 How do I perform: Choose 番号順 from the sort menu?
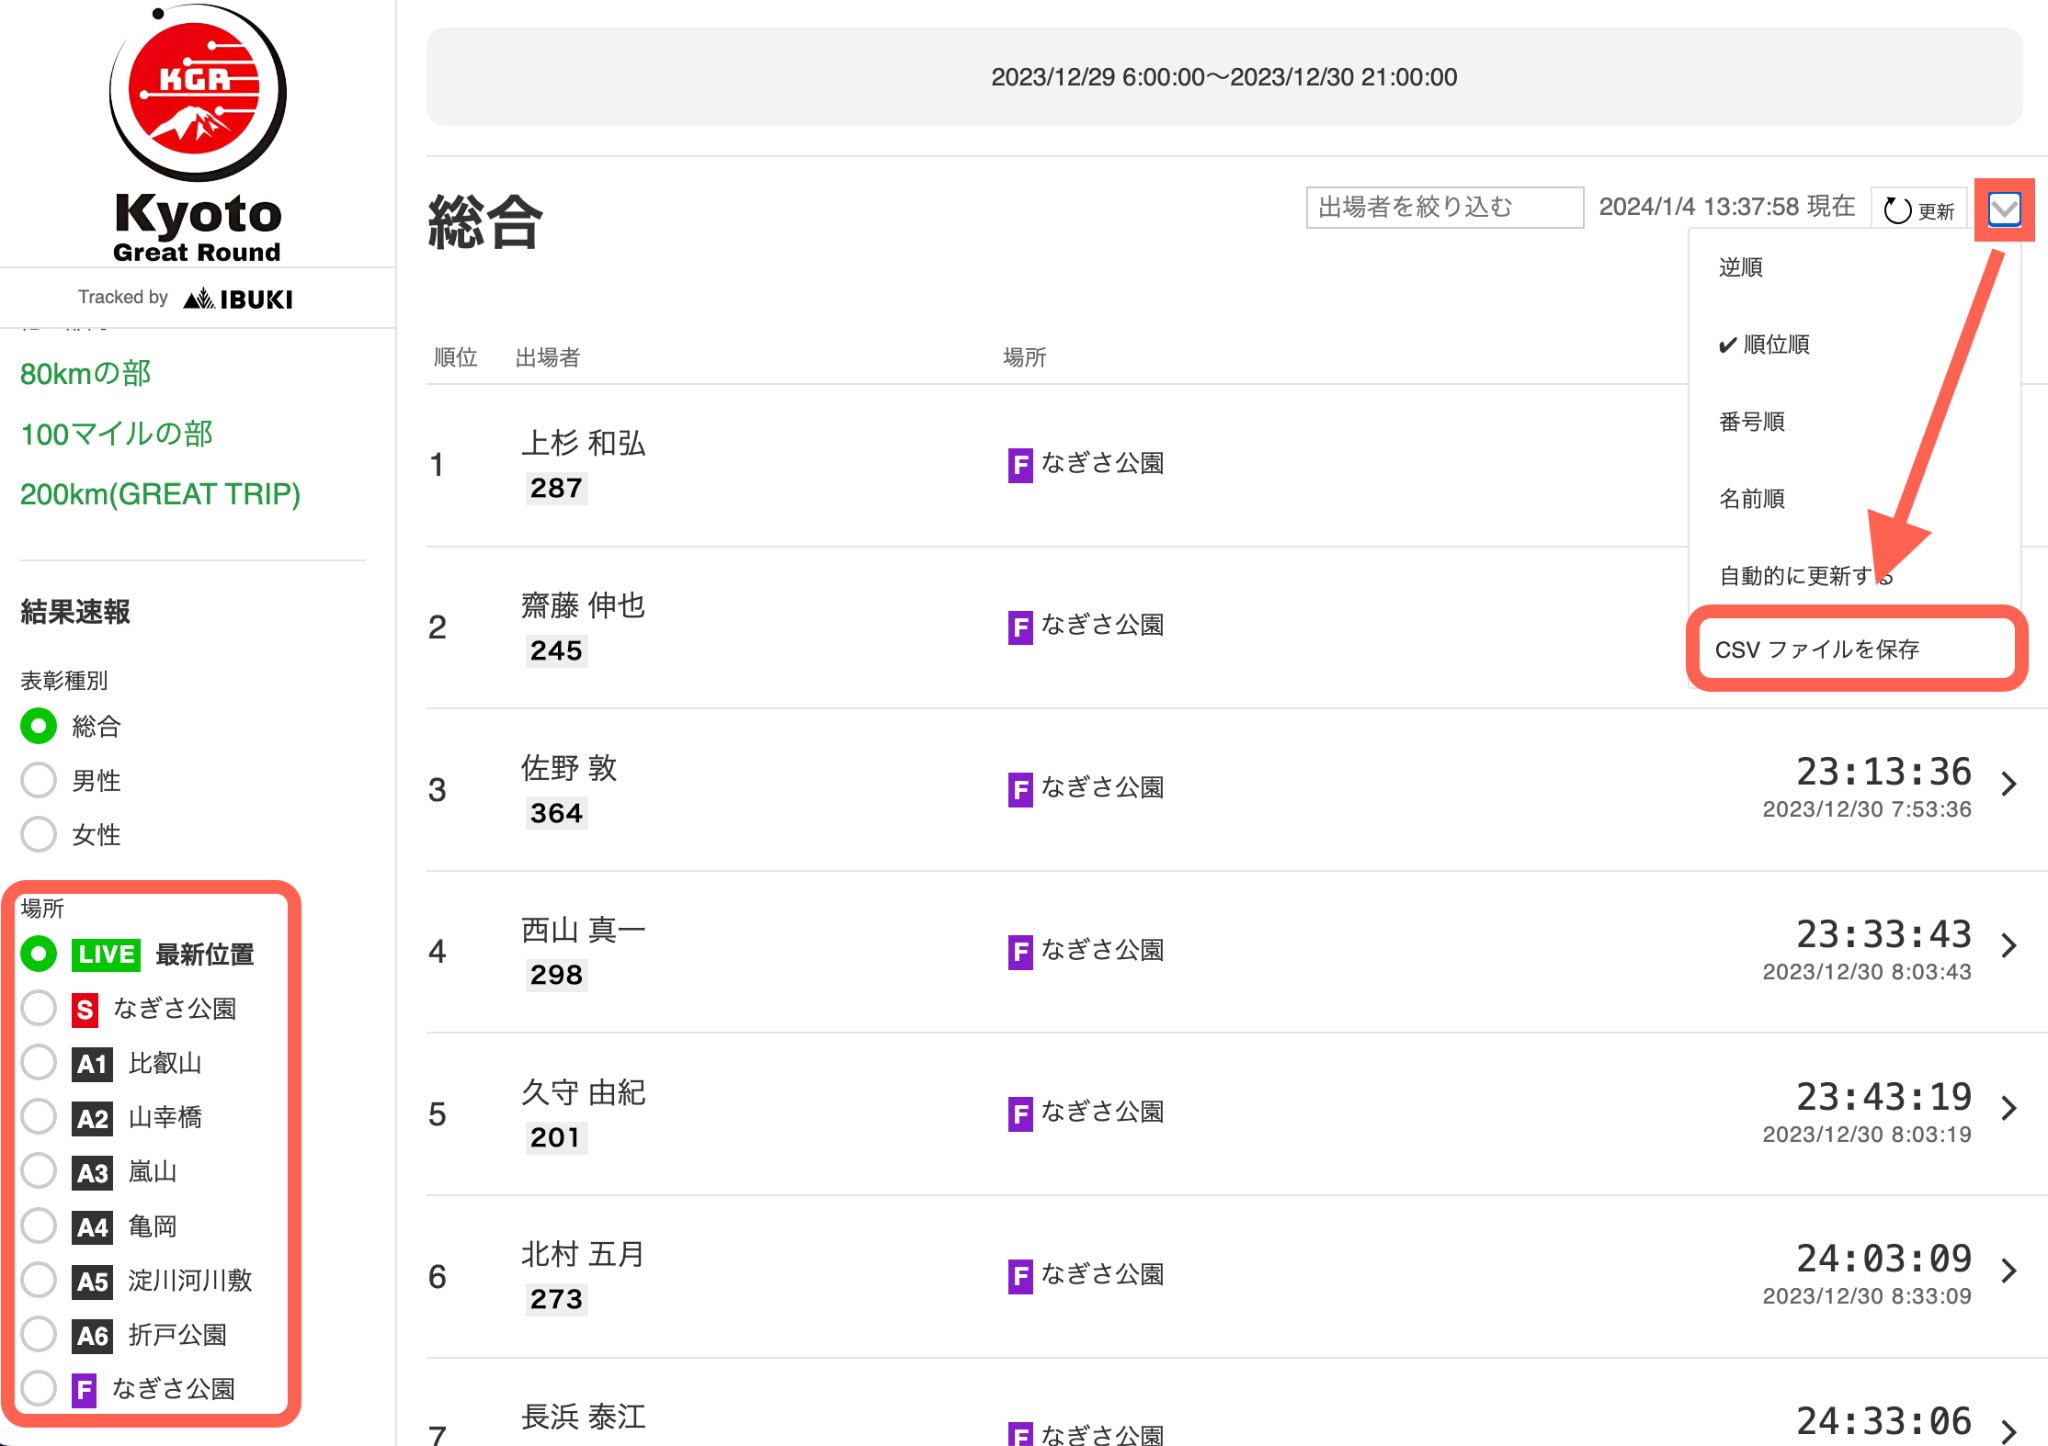point(1751,421)
